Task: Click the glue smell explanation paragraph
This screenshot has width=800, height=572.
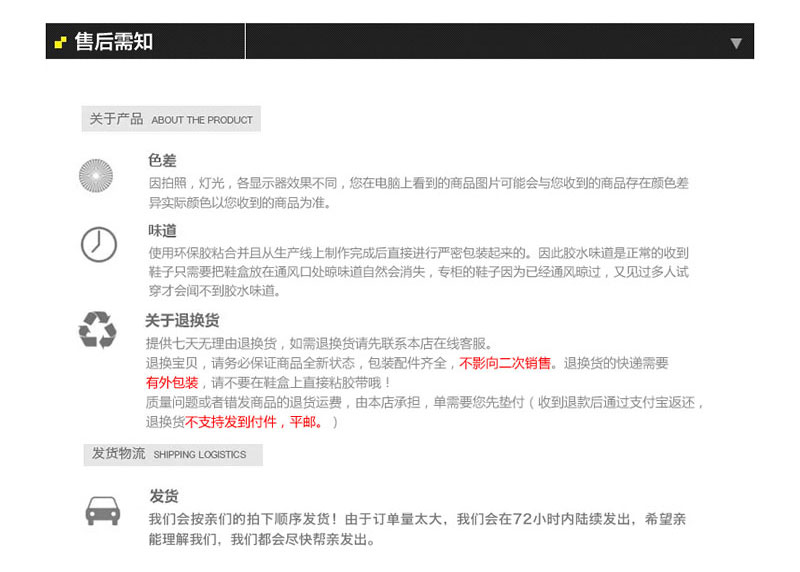Action: [418, 272]
